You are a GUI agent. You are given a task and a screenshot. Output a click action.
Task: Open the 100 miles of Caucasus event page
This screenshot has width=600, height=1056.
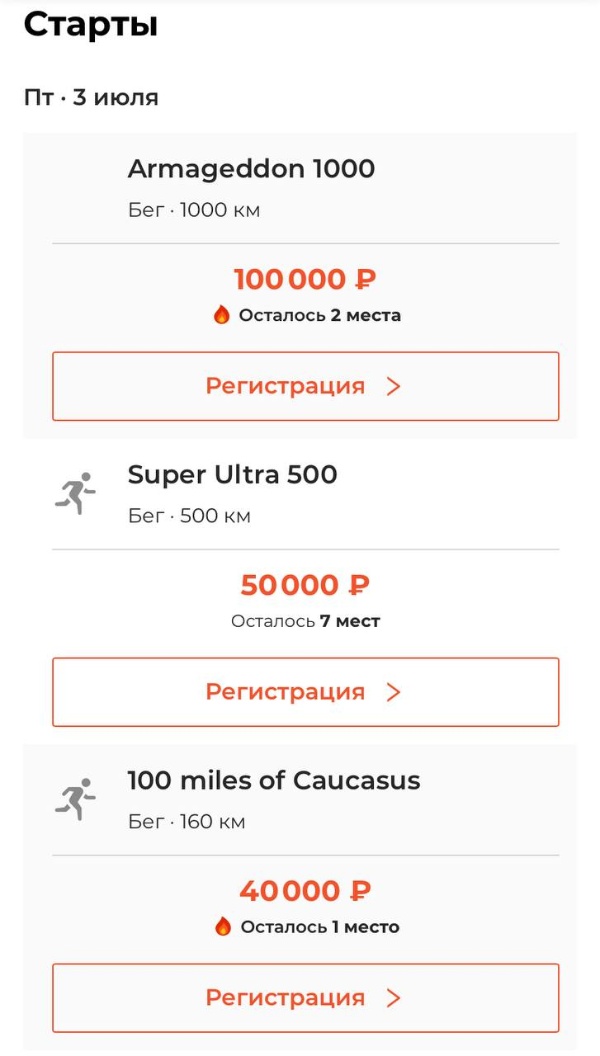[273, 781]
